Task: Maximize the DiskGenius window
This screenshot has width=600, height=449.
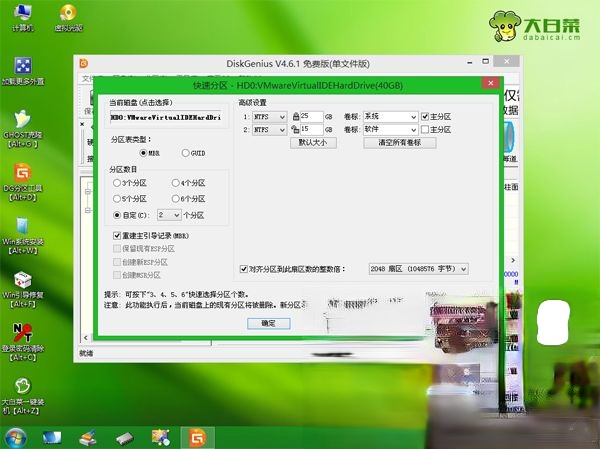Action: (x=486, y=62)
